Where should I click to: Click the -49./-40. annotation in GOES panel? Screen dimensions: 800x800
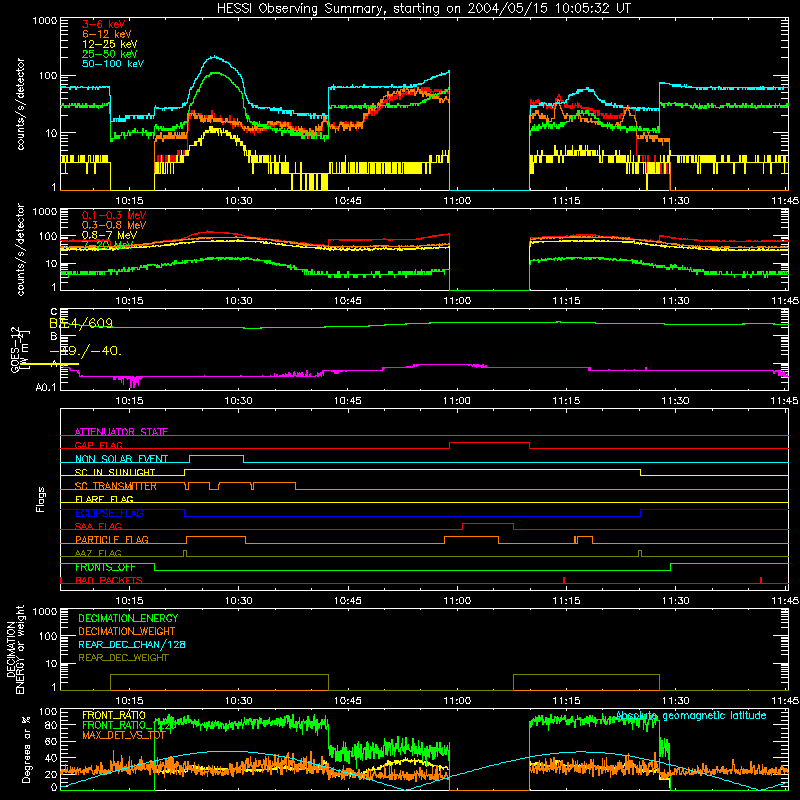(x=86, y=351)
